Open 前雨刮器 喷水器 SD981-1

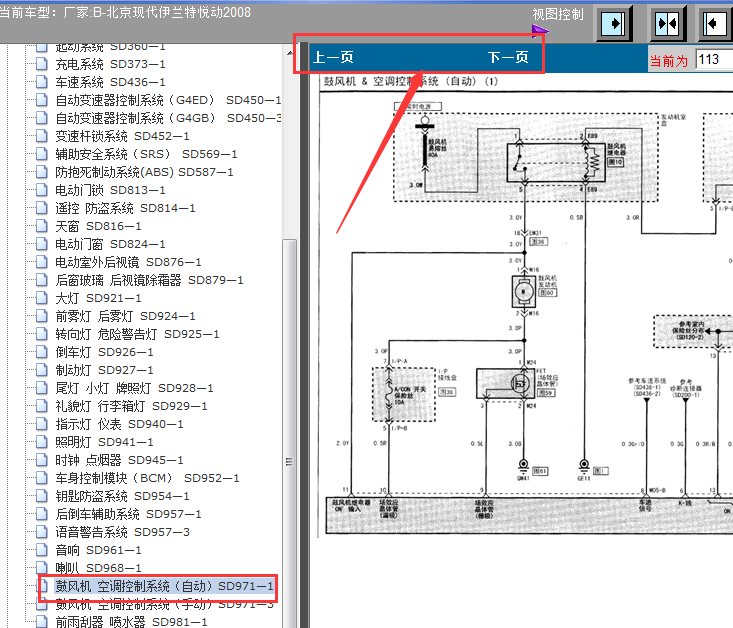click(131, 622)
